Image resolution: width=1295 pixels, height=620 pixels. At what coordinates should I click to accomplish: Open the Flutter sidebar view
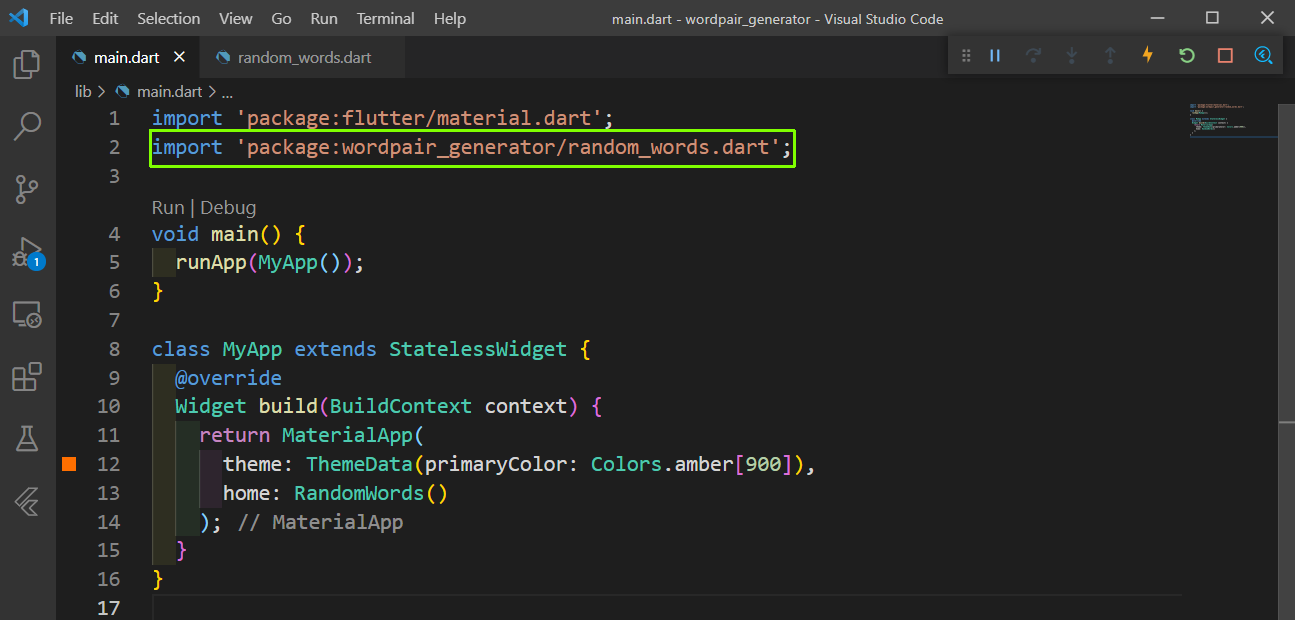click(27, 502)
